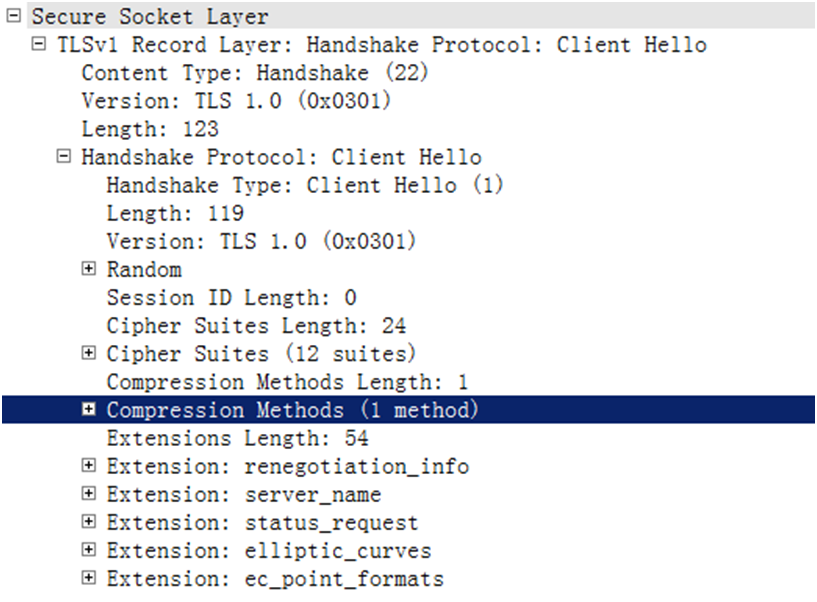Expand the renegotiation_info extension
This screenshot has width=817, height=602.
click(x=89, y=466)
